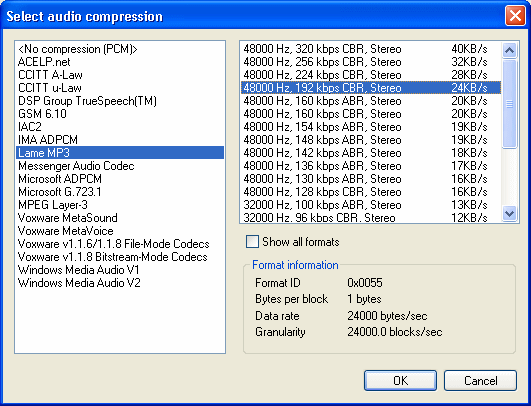Select 48000 Hz, 320 kbps CBR format
The image size is (531, 406).
(x=371, y=49)
